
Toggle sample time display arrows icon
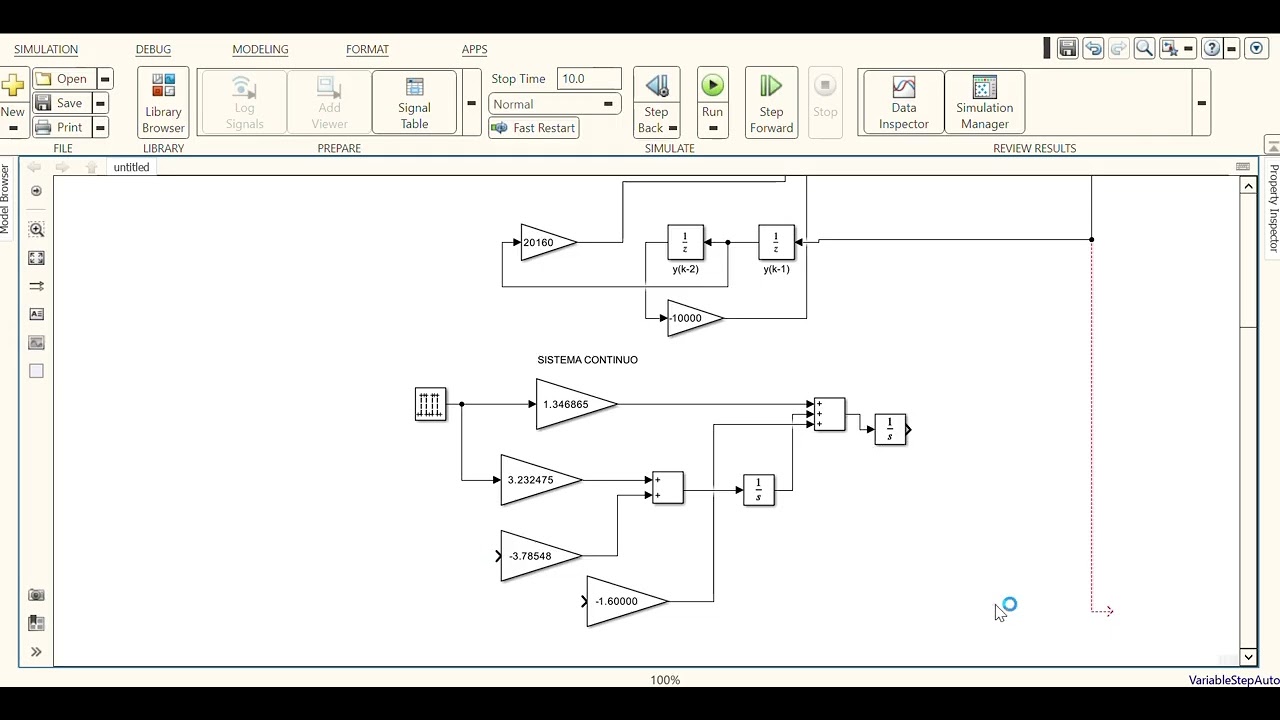pos(37,286)
